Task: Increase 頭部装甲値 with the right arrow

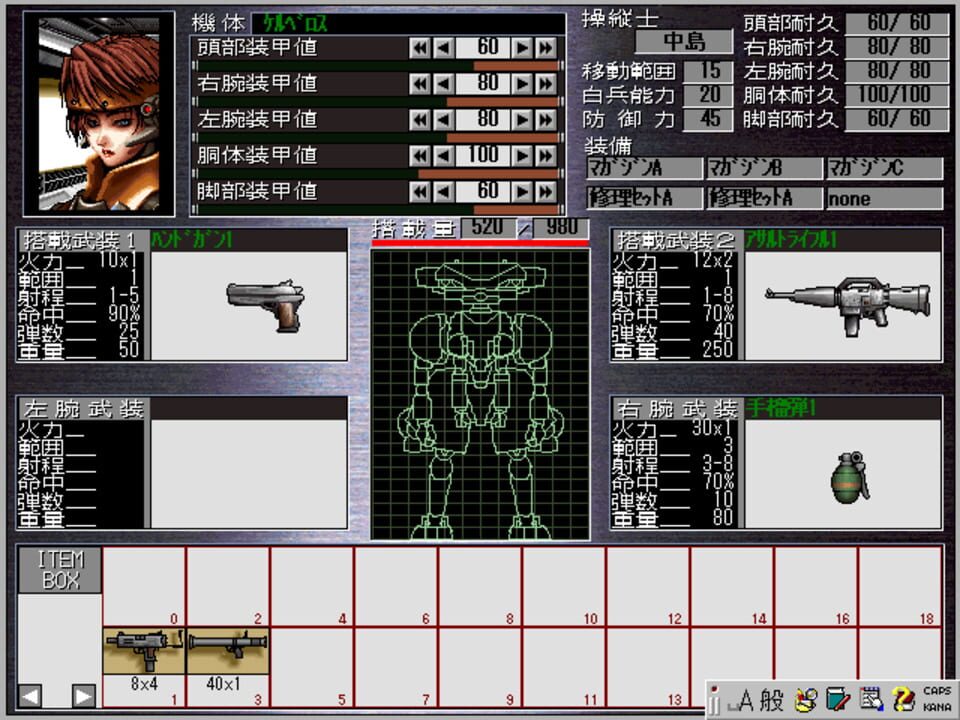Action: point(524,48)
